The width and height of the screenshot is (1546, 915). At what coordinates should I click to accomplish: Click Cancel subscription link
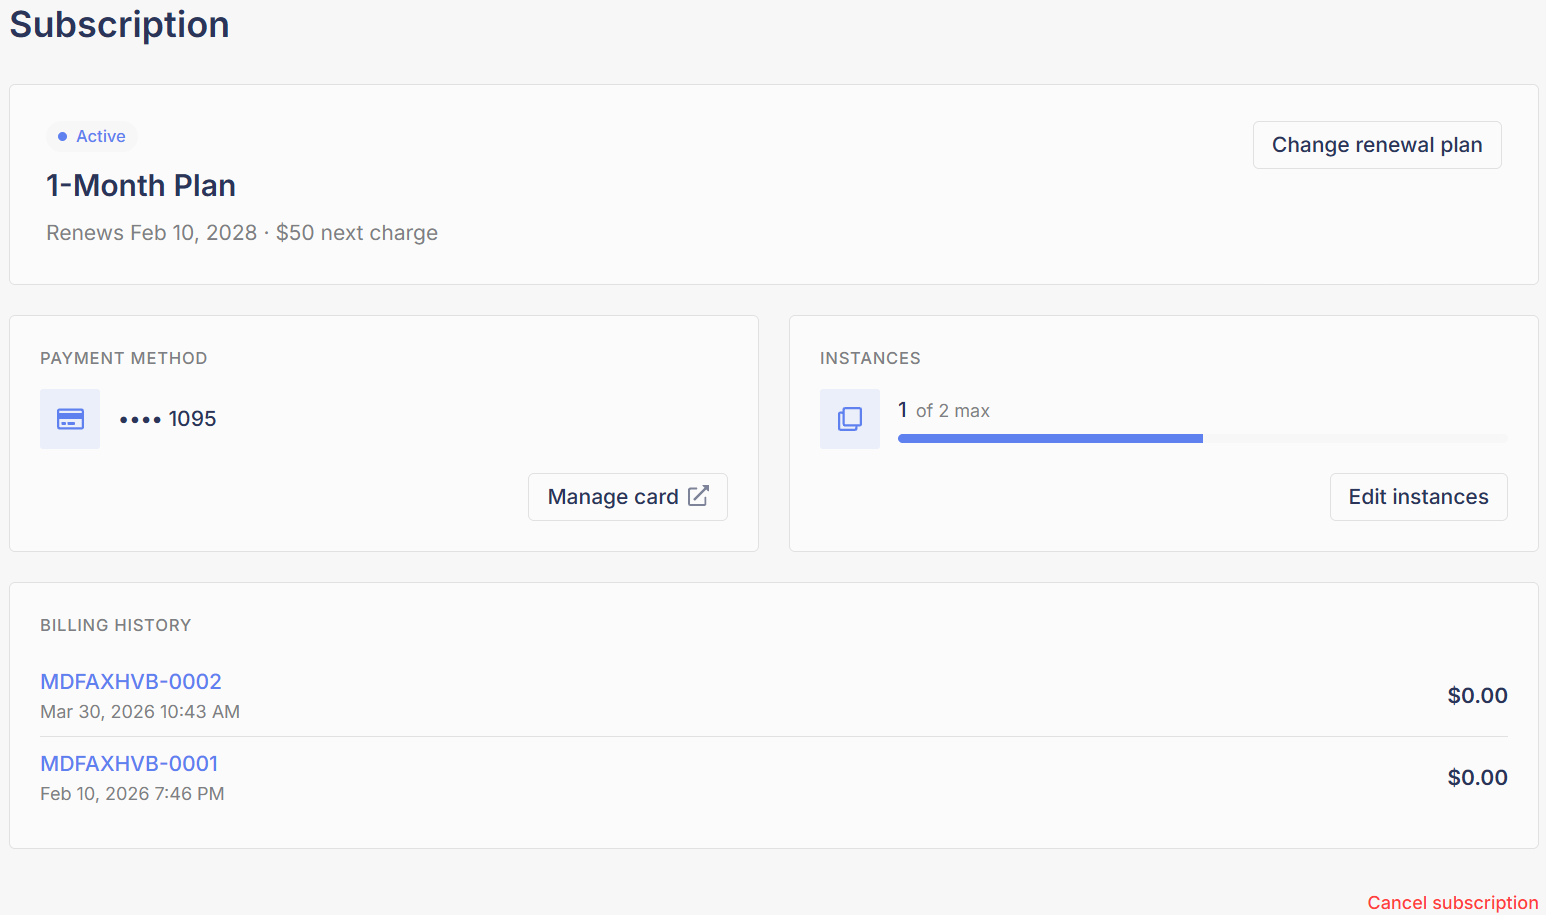[1453, 902]
